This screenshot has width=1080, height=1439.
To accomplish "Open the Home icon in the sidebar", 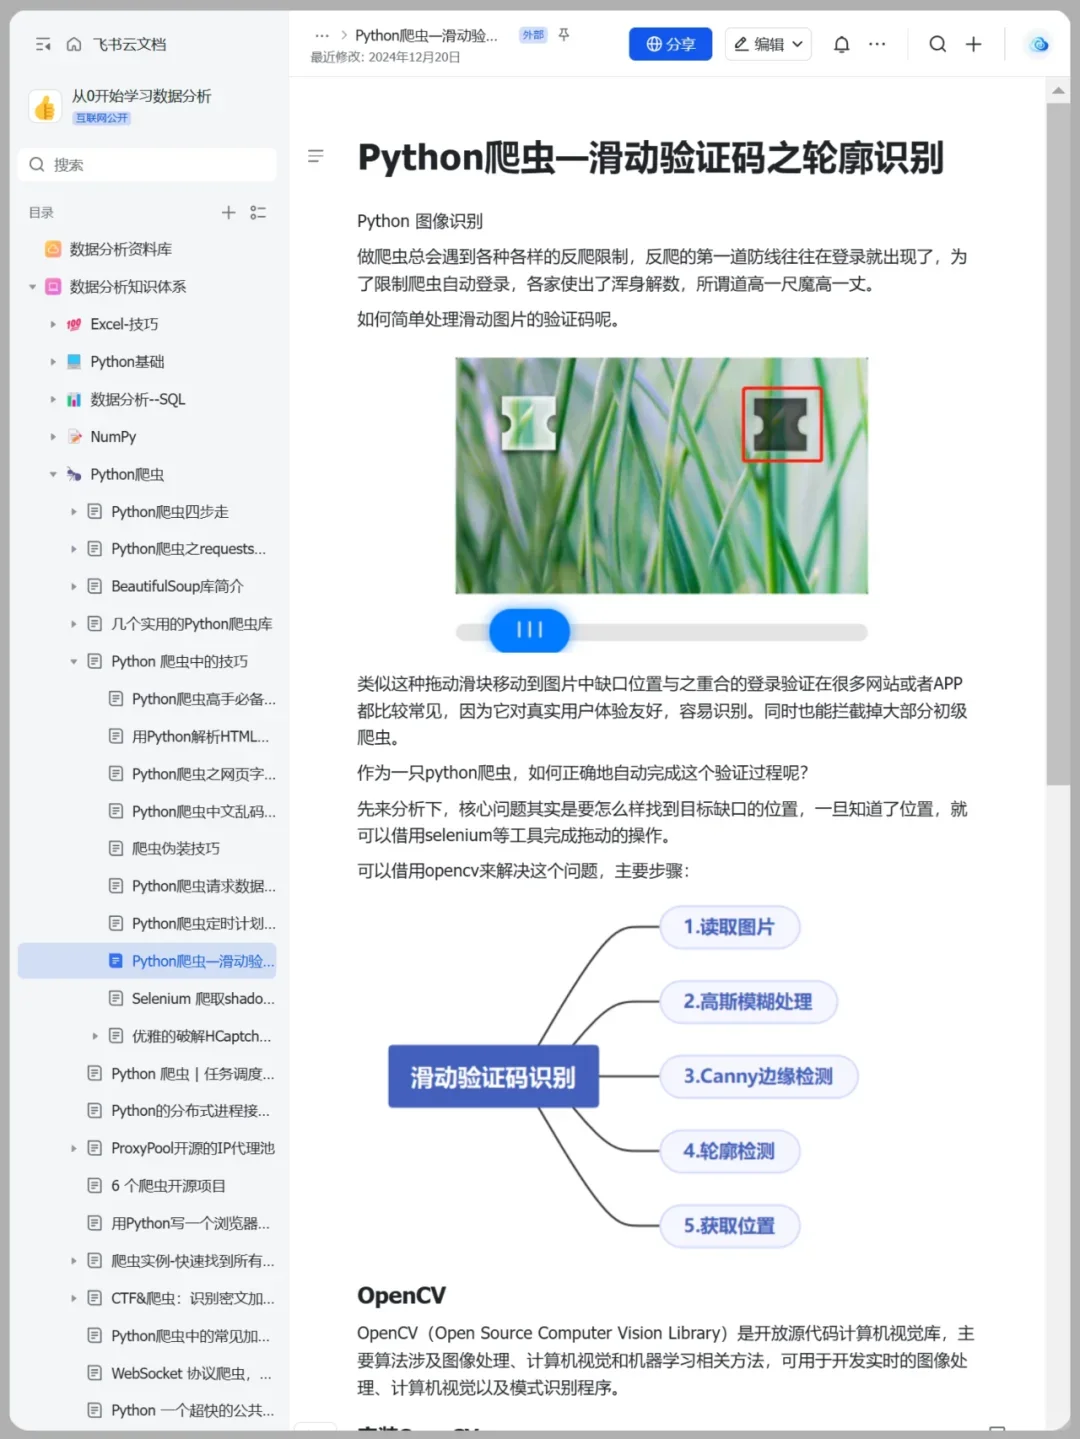I will [74, 44].
